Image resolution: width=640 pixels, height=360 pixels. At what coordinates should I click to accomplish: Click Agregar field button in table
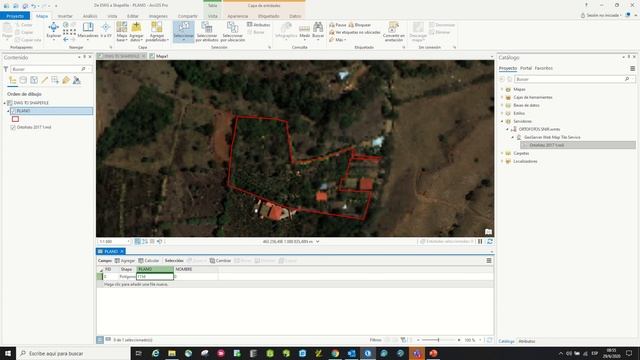point(124,260)
